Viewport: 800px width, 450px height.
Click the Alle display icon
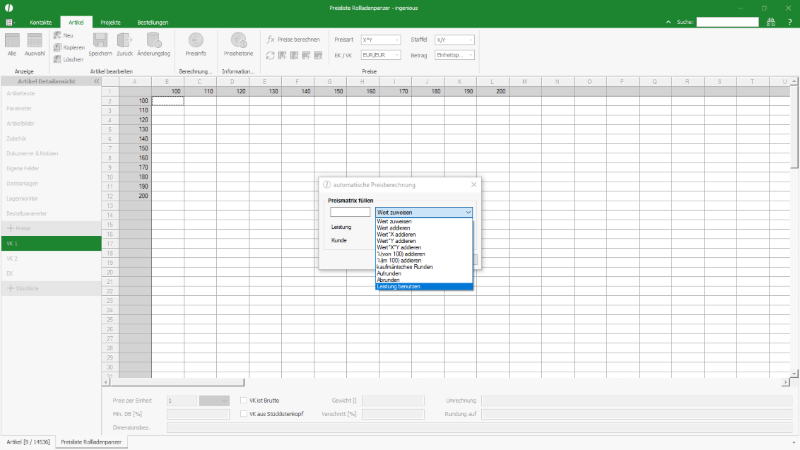click(12, 40)
